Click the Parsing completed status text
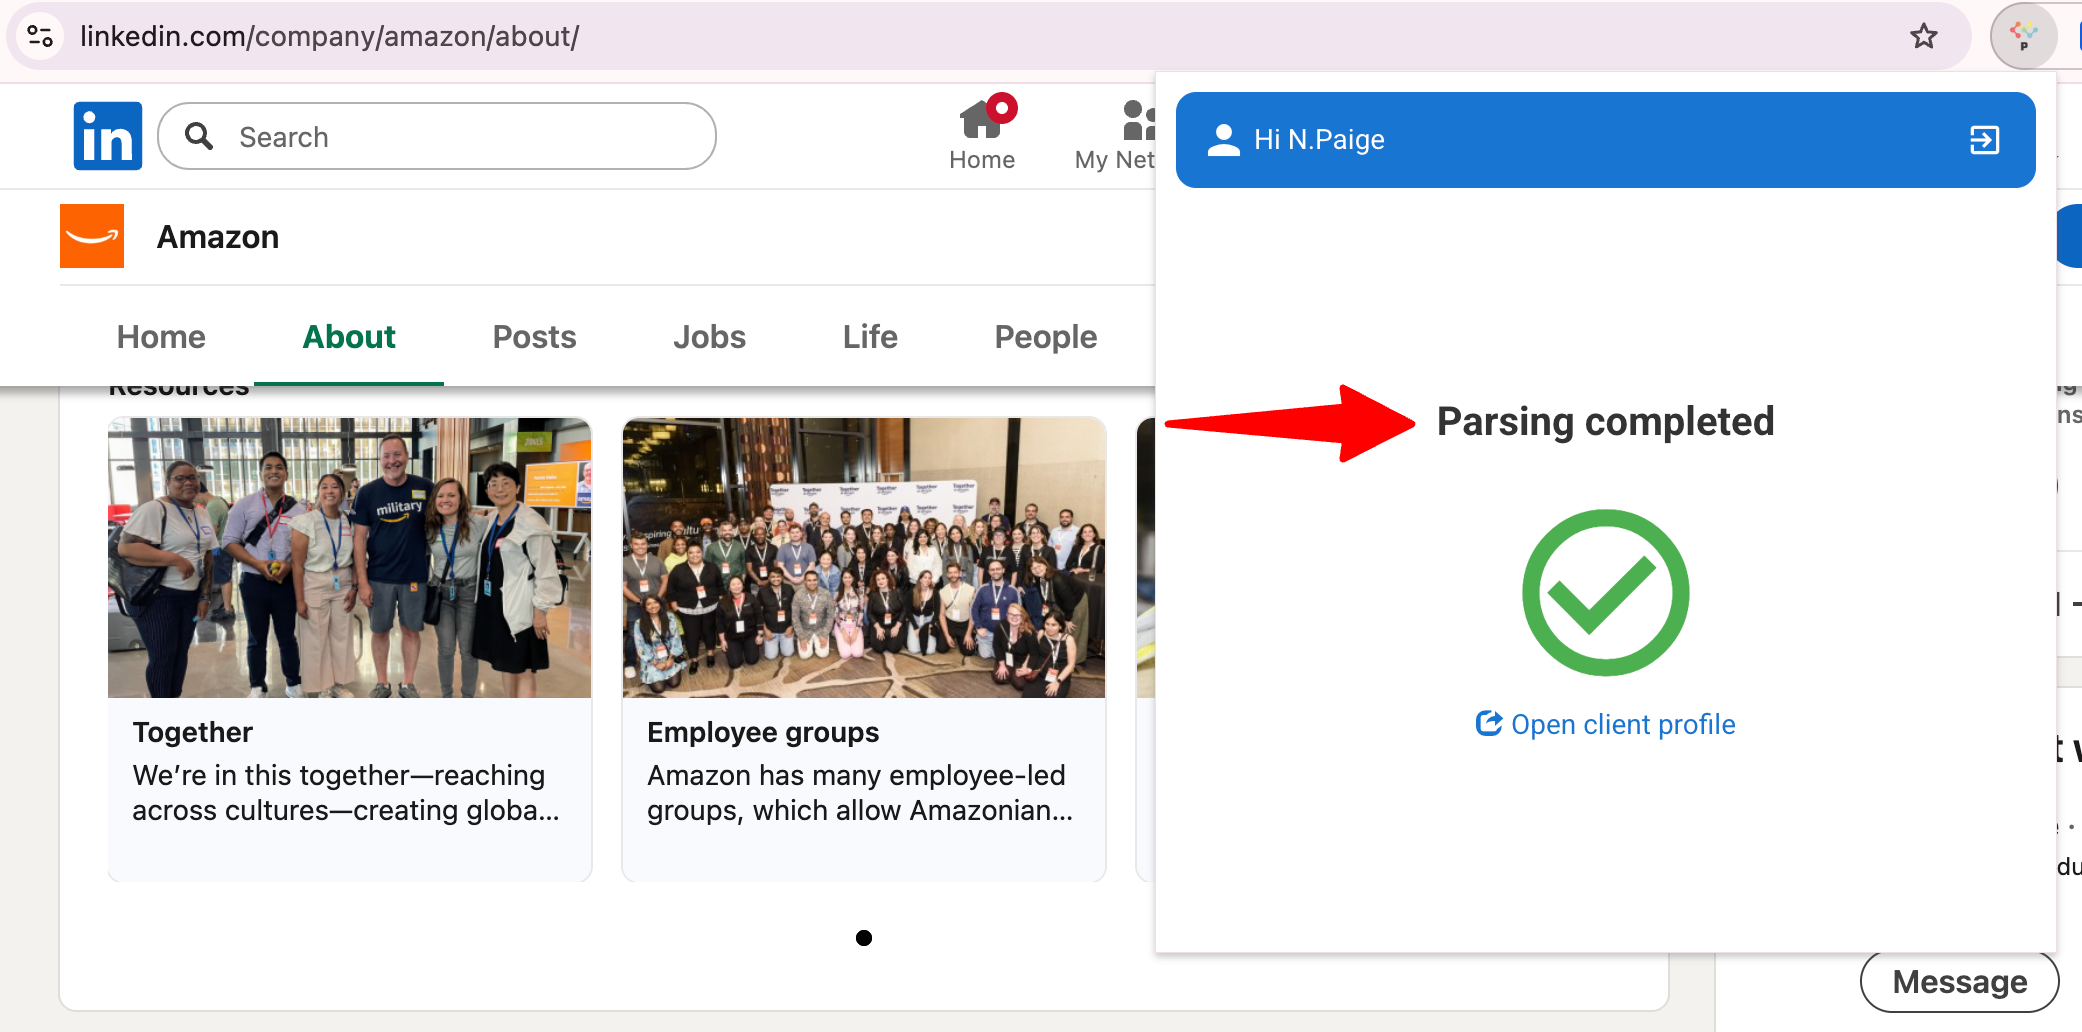The height and width of the screenshot is (1032, 2082). click(x=1605, y=422)
